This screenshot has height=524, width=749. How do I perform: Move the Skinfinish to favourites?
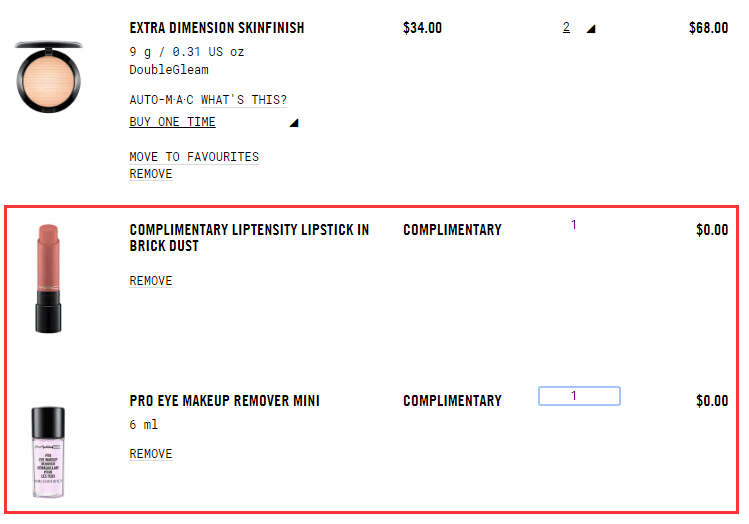194,157
